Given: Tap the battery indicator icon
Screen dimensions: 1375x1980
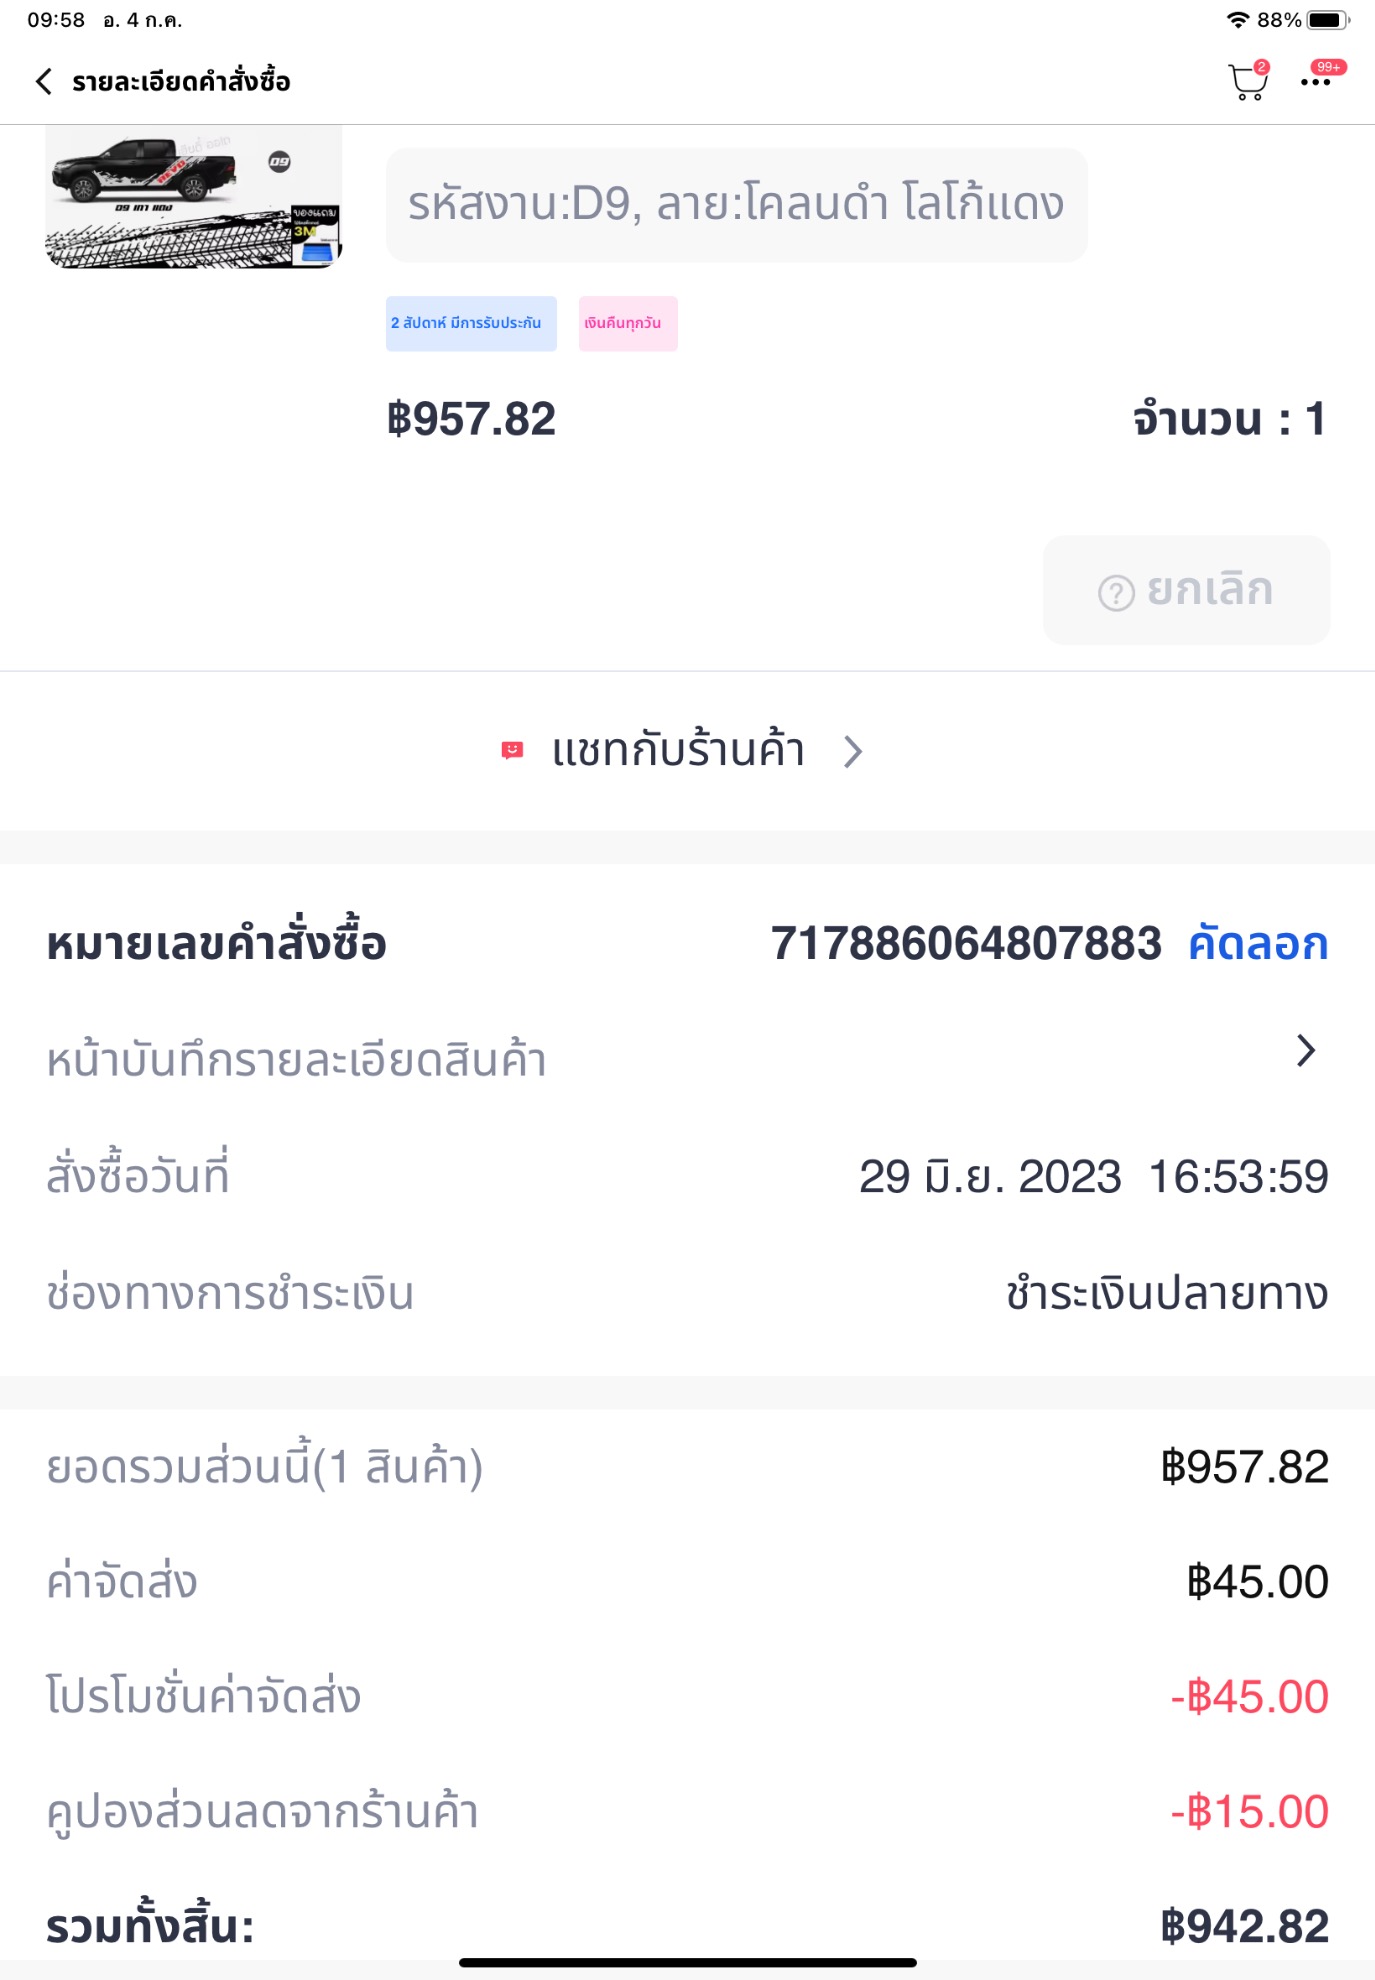Looking at the screenshot, I should point(1327,20).
